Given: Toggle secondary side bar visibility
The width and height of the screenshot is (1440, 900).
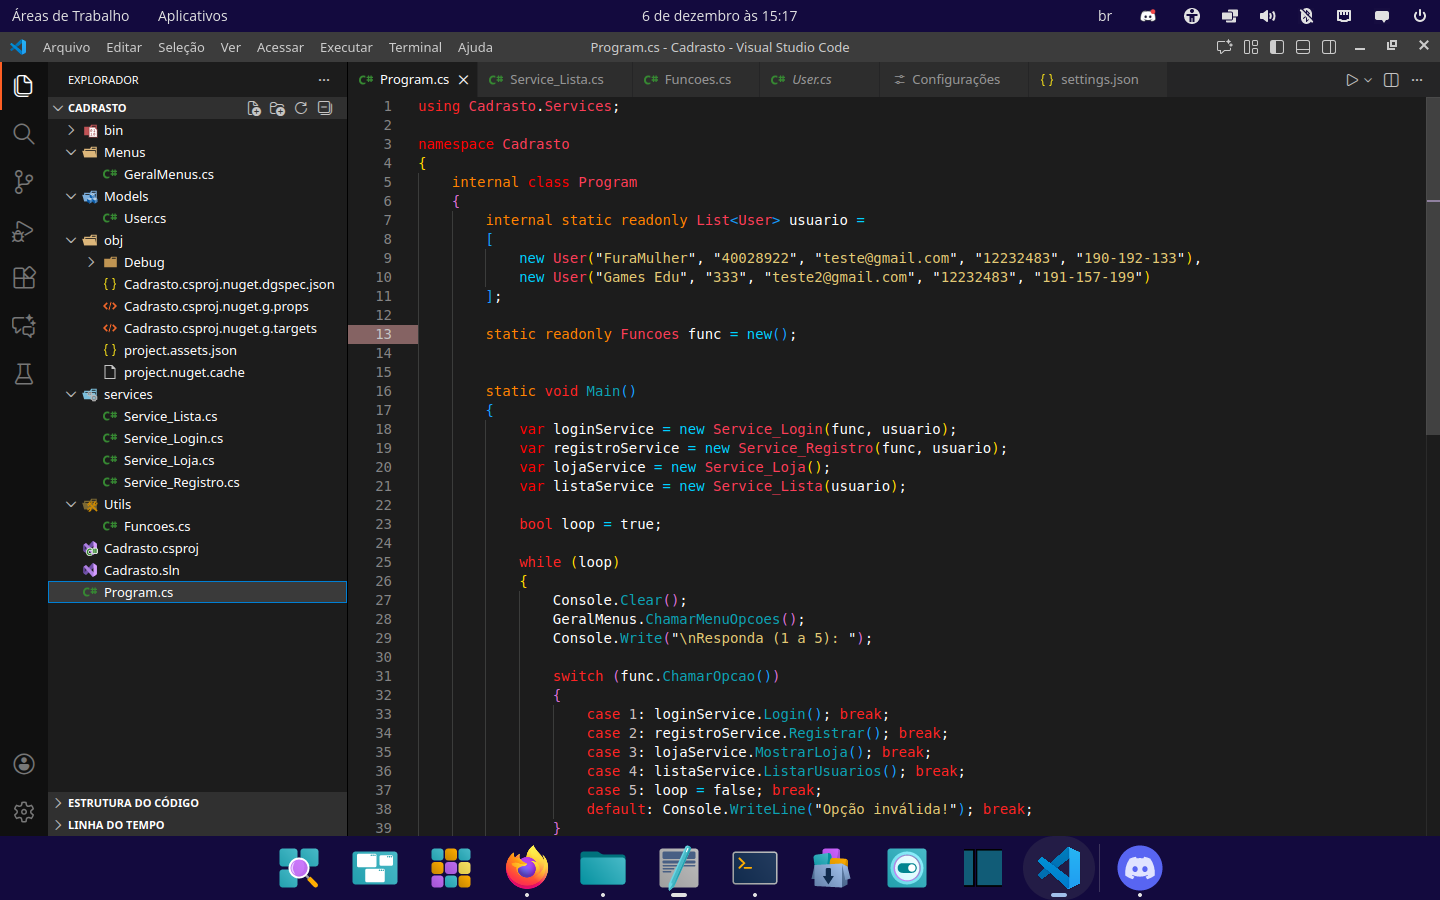Looking at the screenshot, I should tap(1329, 47).
